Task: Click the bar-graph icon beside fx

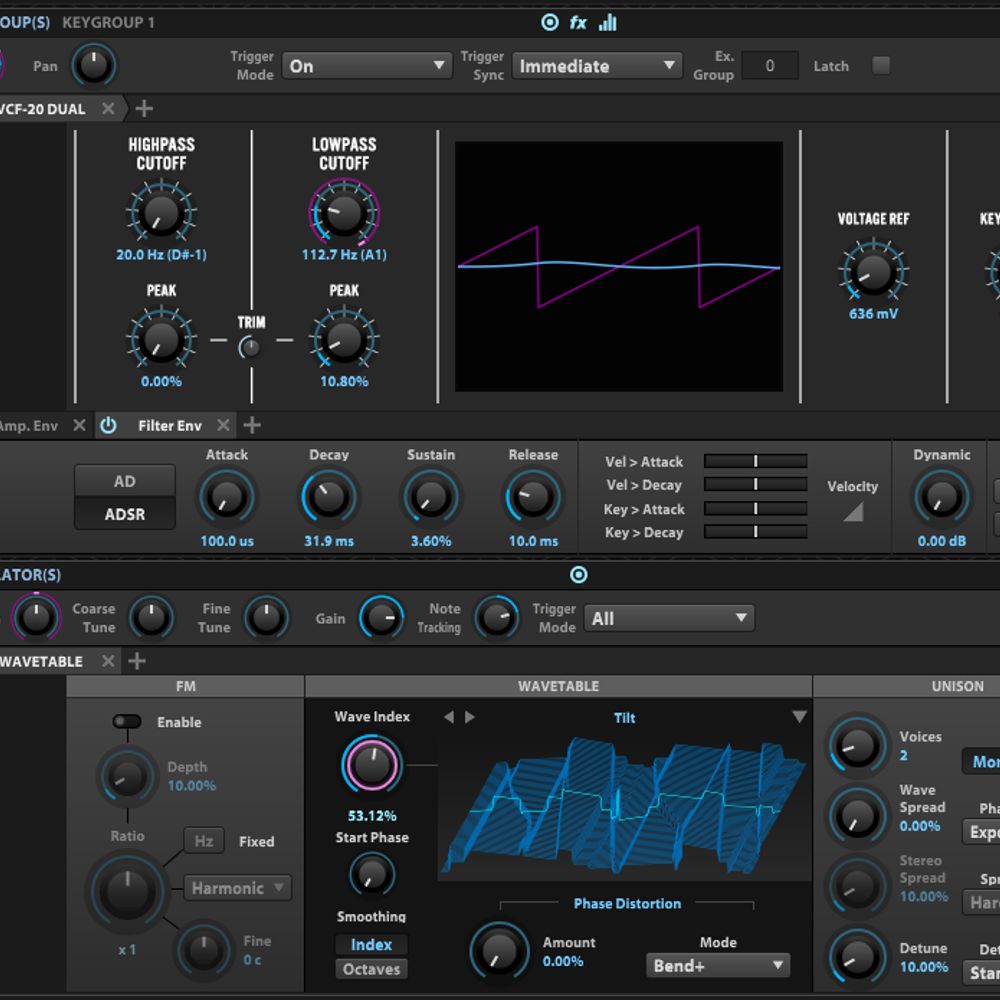Action: click(608, 23)
